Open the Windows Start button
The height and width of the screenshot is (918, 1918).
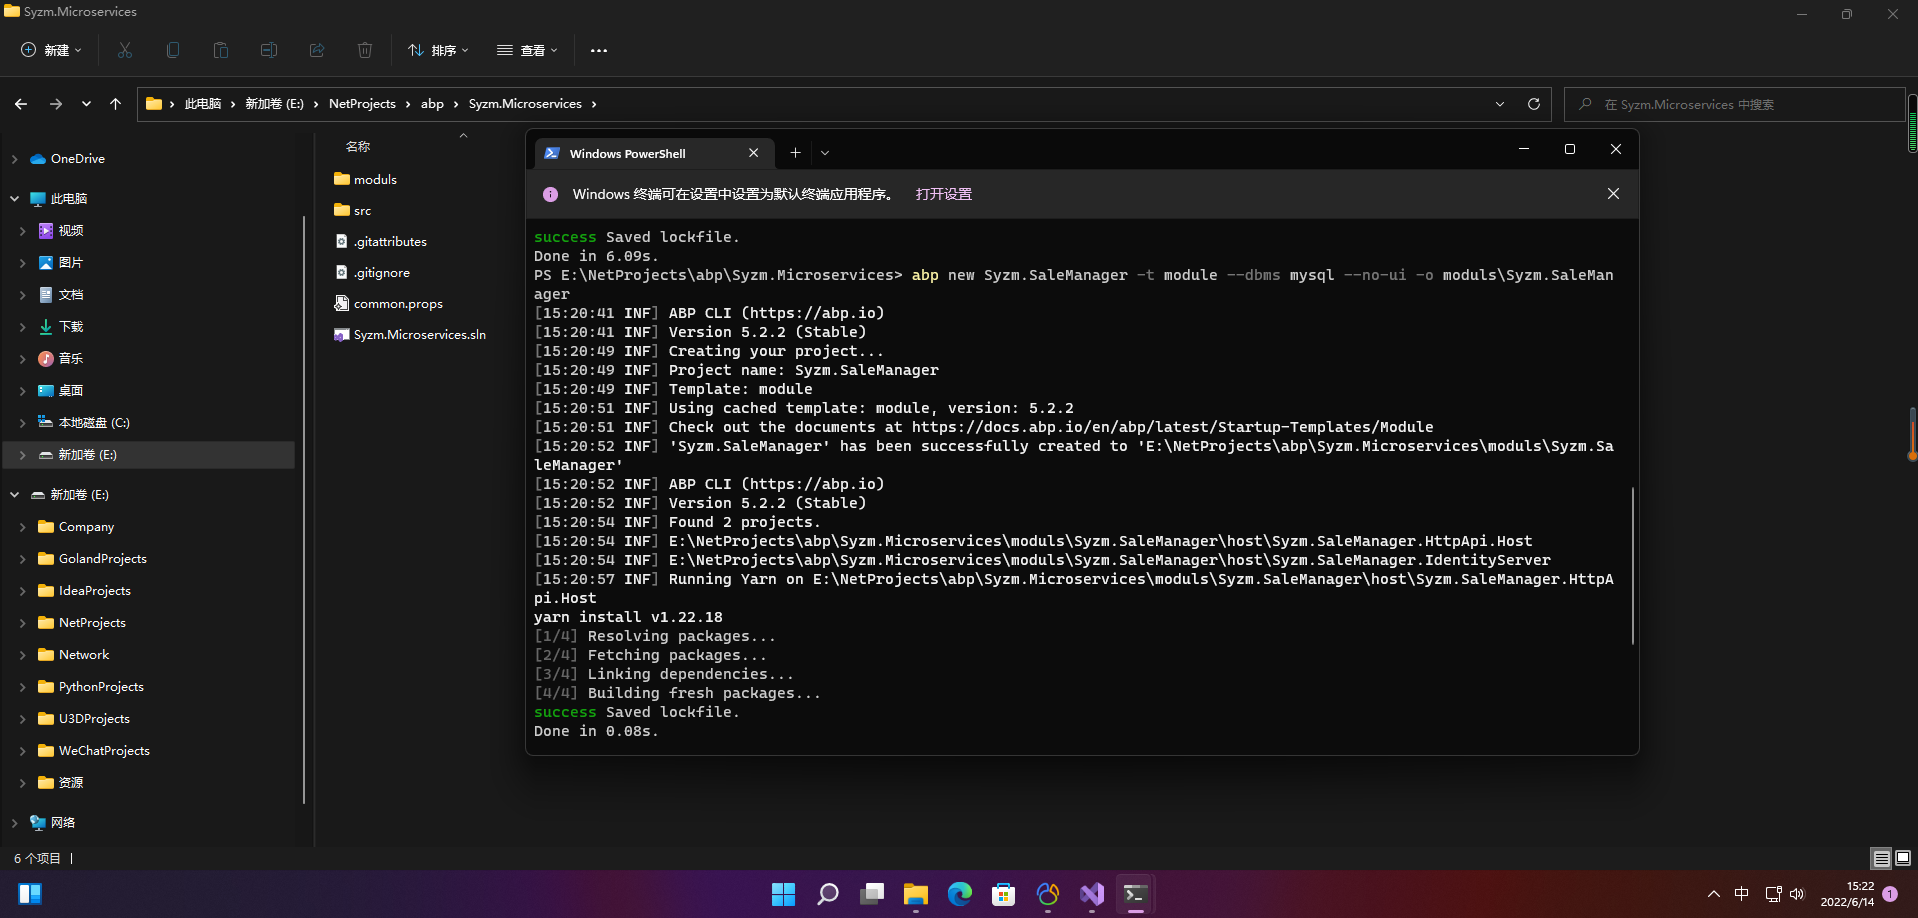[784, 894]
